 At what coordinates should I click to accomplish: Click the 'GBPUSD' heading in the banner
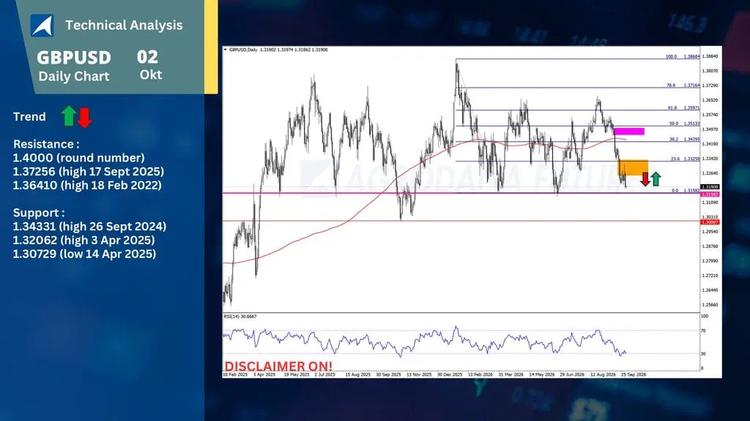point(74,57)
